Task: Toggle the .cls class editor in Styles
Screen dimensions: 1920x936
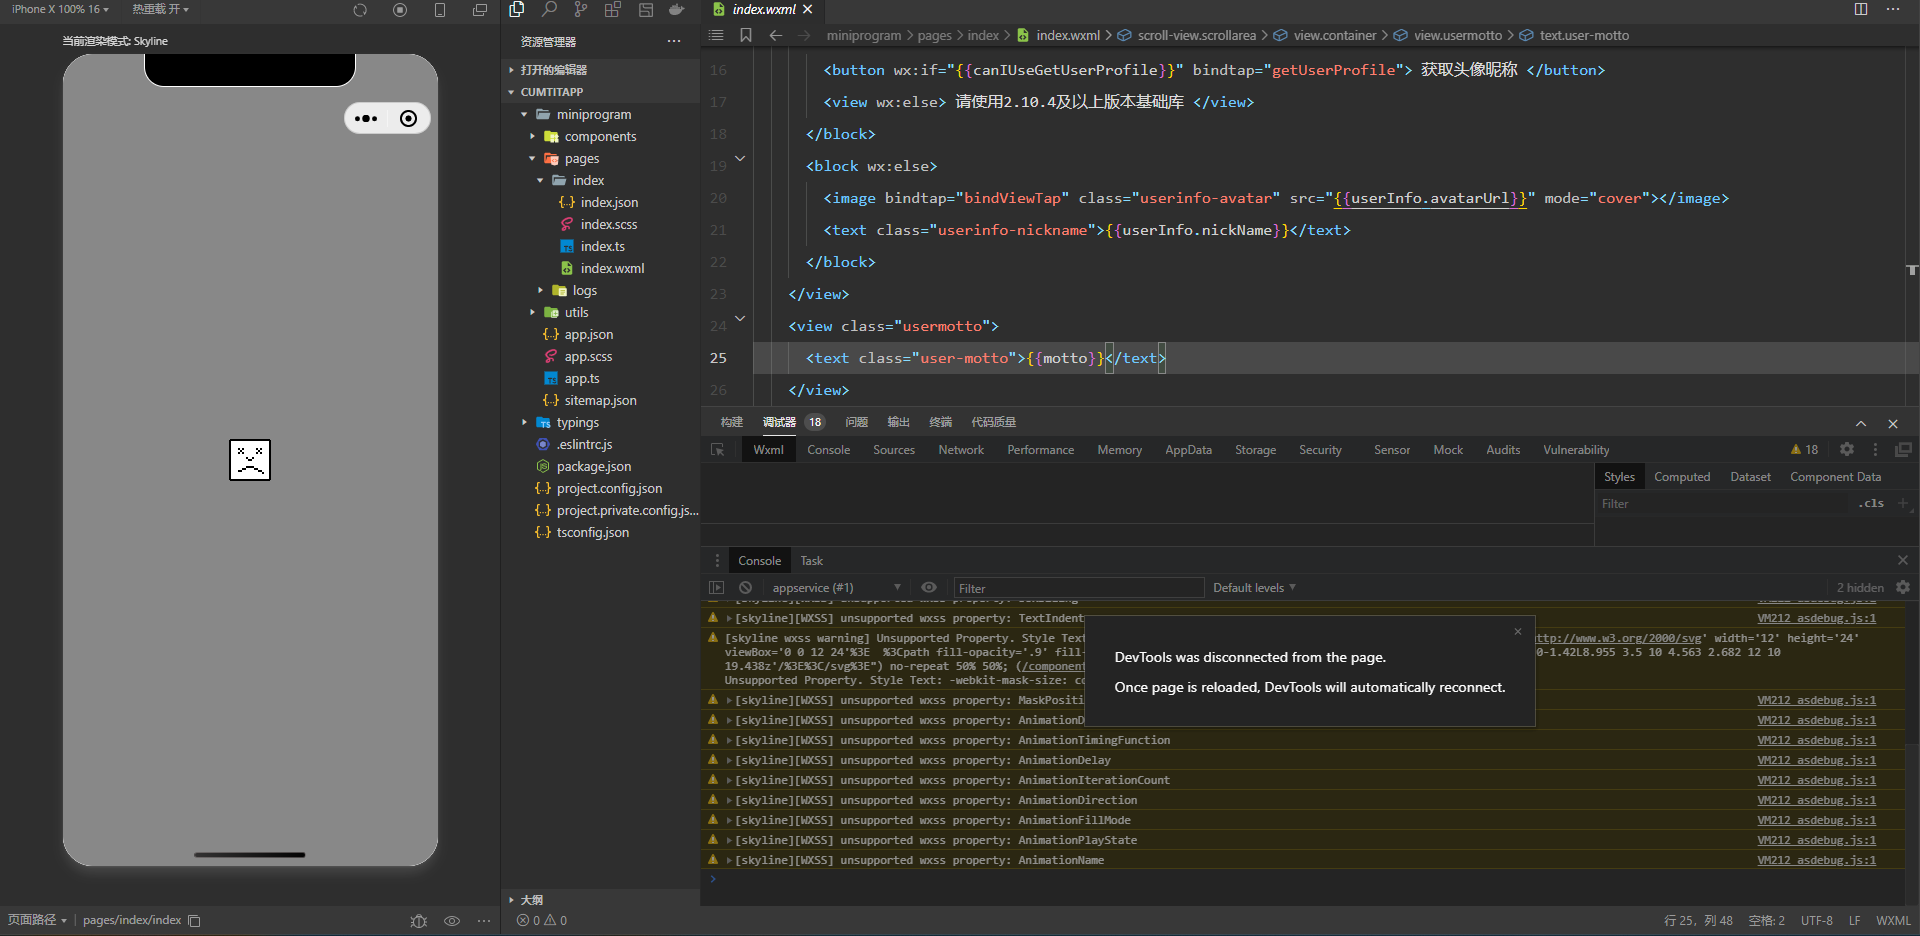Action: point(1871,504)
